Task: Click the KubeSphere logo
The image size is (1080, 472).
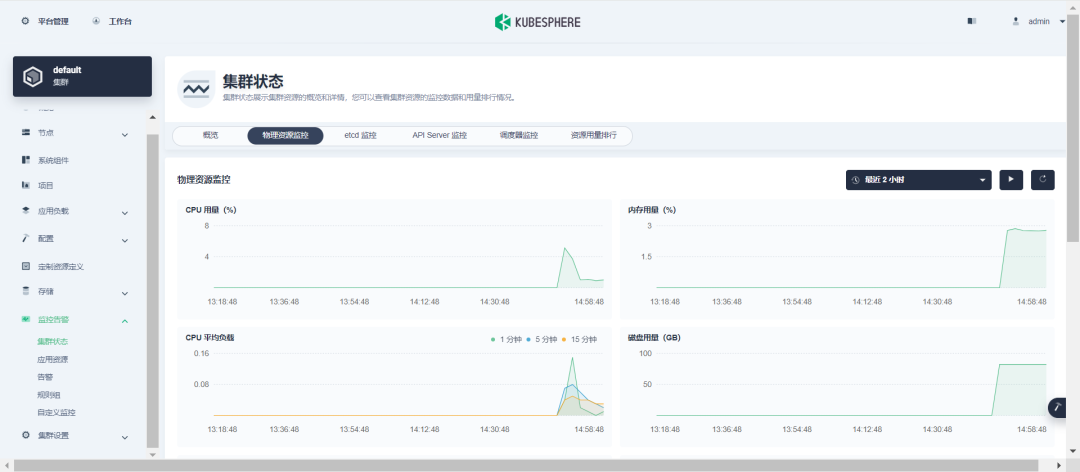Action: coord(537,22)
